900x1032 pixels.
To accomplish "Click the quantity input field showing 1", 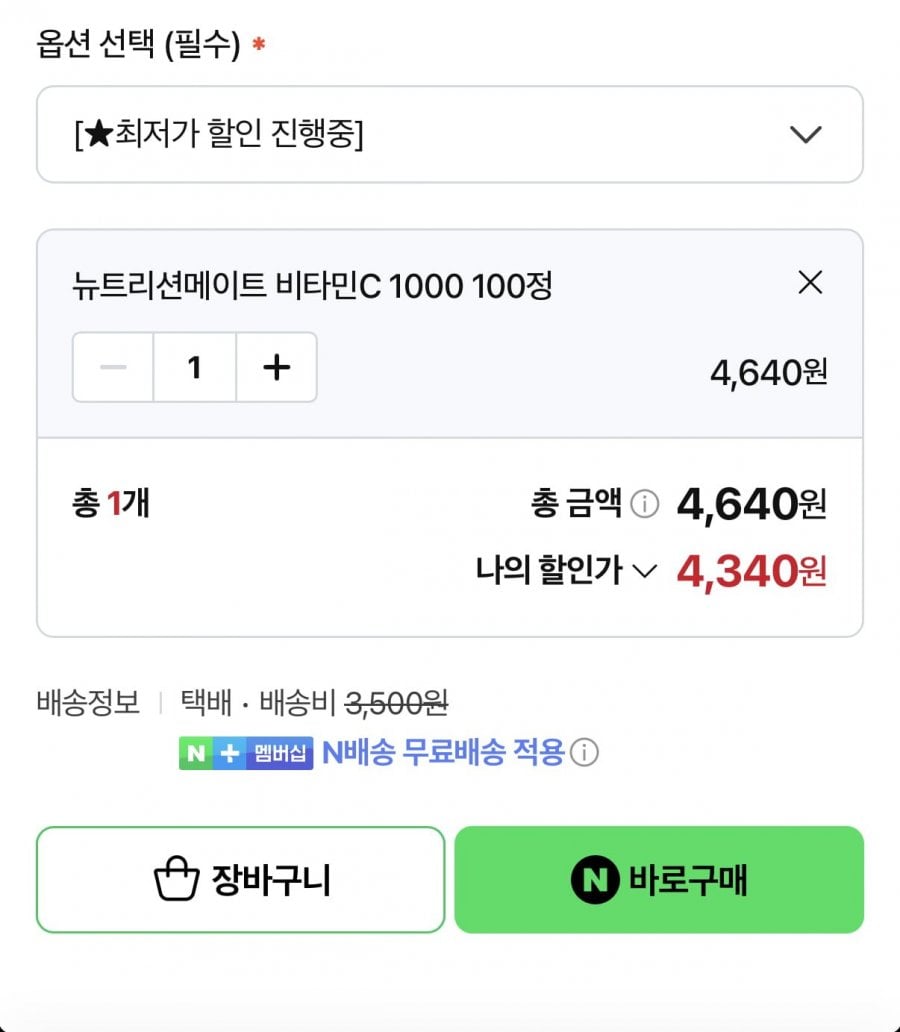I will pyautogui.click(x=195, y=367).
